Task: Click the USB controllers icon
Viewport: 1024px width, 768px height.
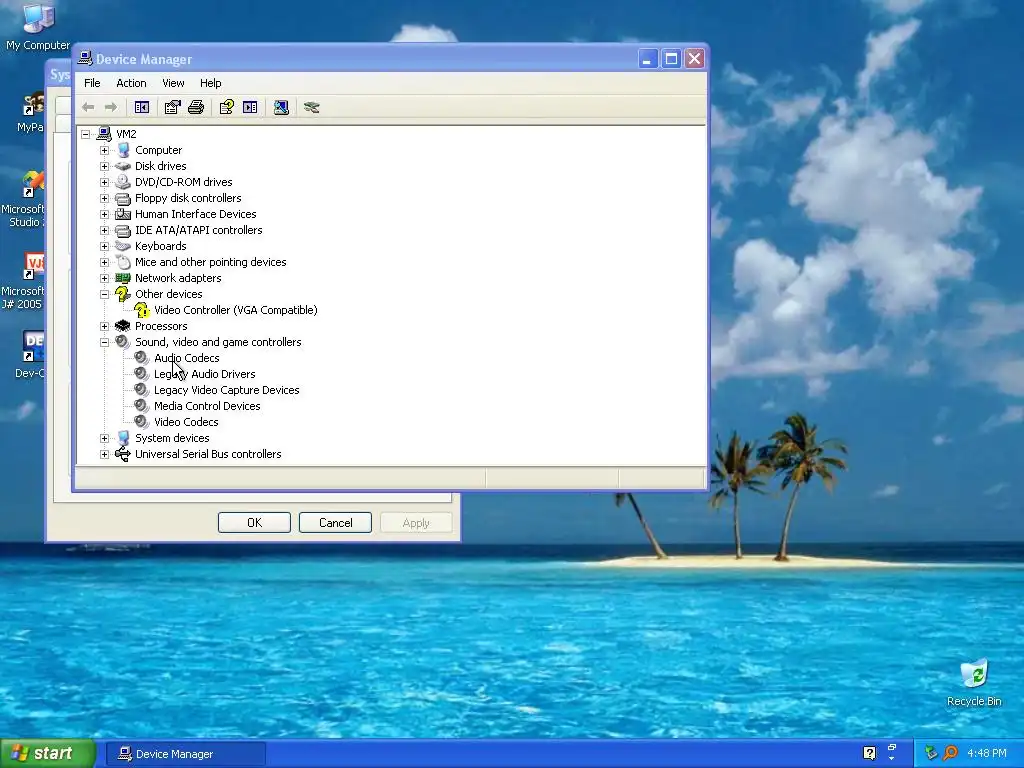Action: (123, 454)
